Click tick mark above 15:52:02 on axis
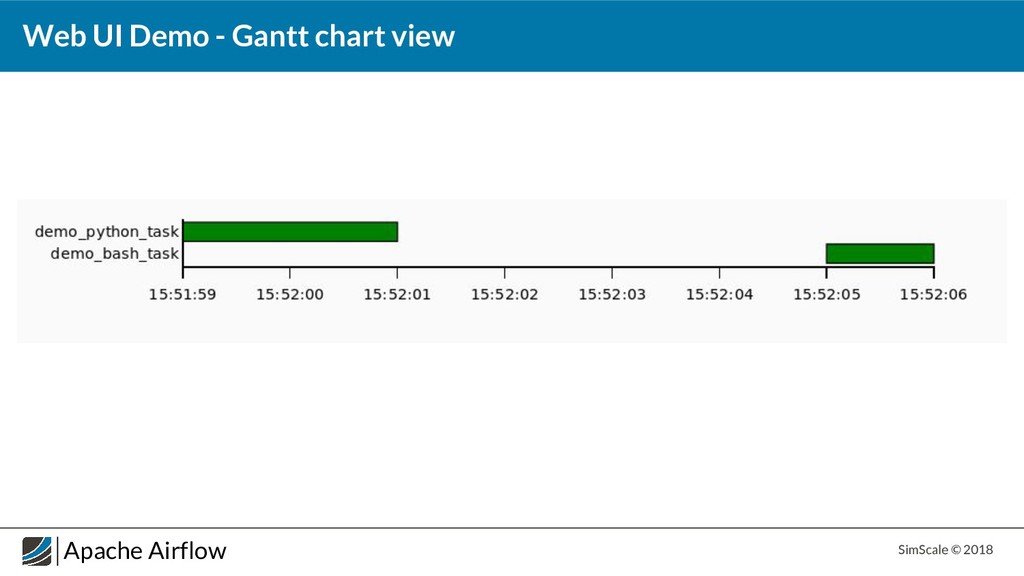The width and height of the screenshot is (1024, 576). 504,272
